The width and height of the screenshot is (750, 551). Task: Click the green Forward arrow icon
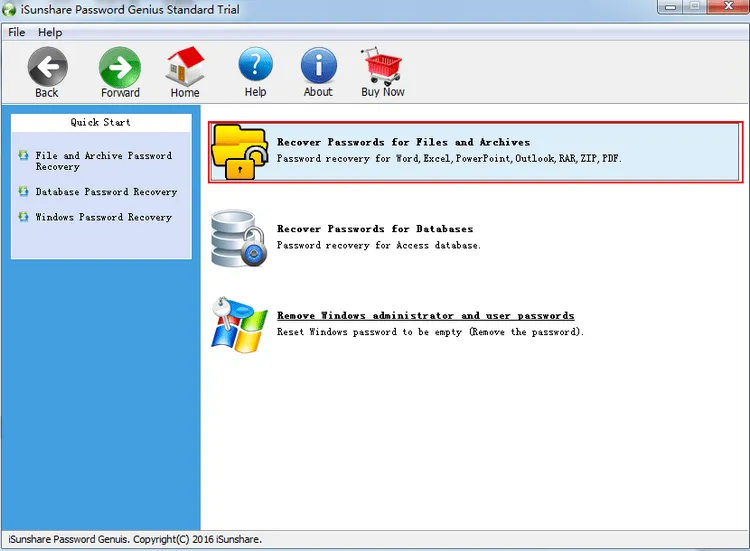click(120, 66)
